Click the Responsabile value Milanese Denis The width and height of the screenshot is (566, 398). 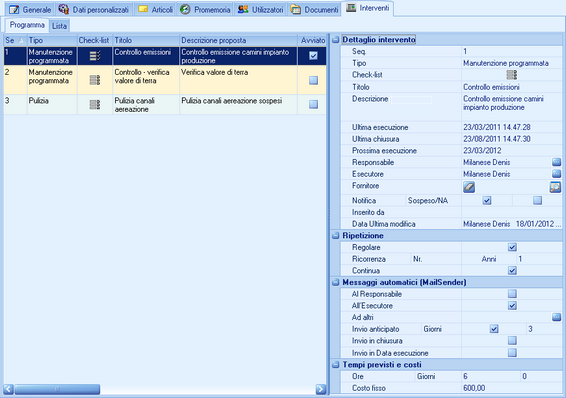pyautogui.click(x=487, y=162)
